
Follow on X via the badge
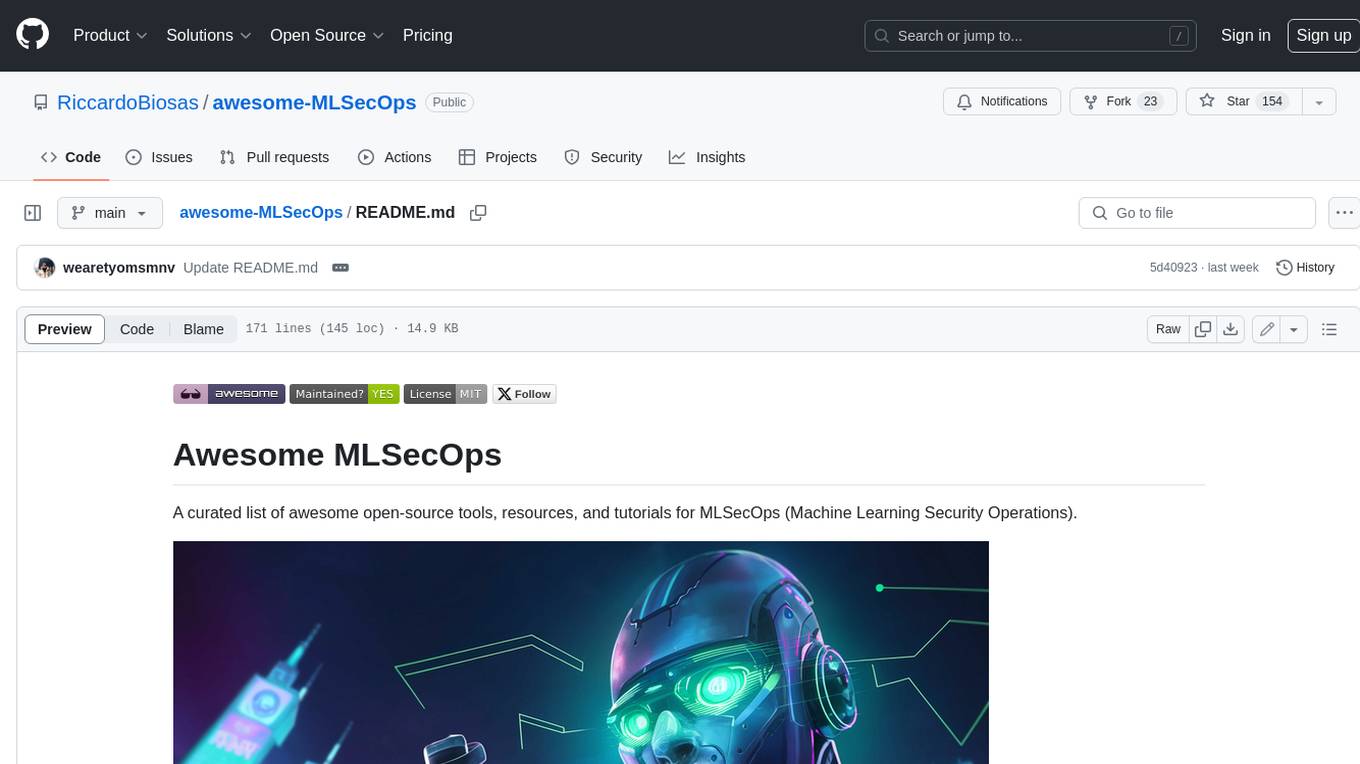click(524, 394)
